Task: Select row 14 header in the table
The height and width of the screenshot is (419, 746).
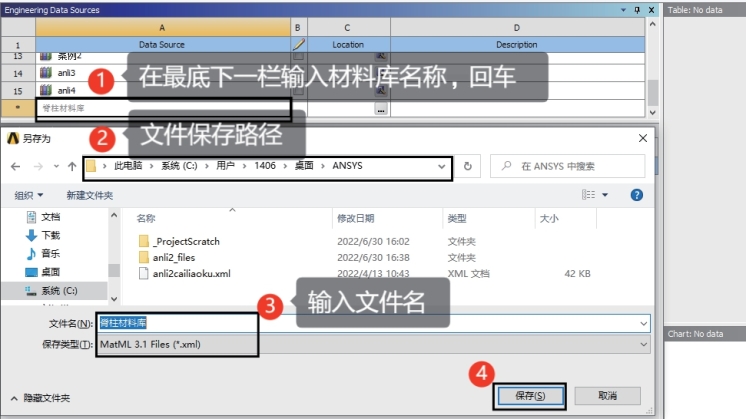Action: tap(18, 73)
